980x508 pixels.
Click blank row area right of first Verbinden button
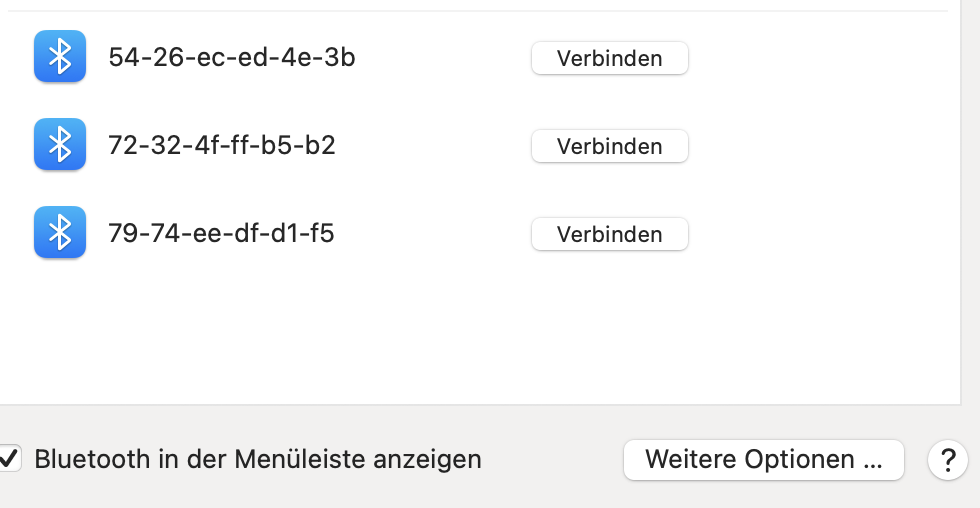click(x=820, y=58)
